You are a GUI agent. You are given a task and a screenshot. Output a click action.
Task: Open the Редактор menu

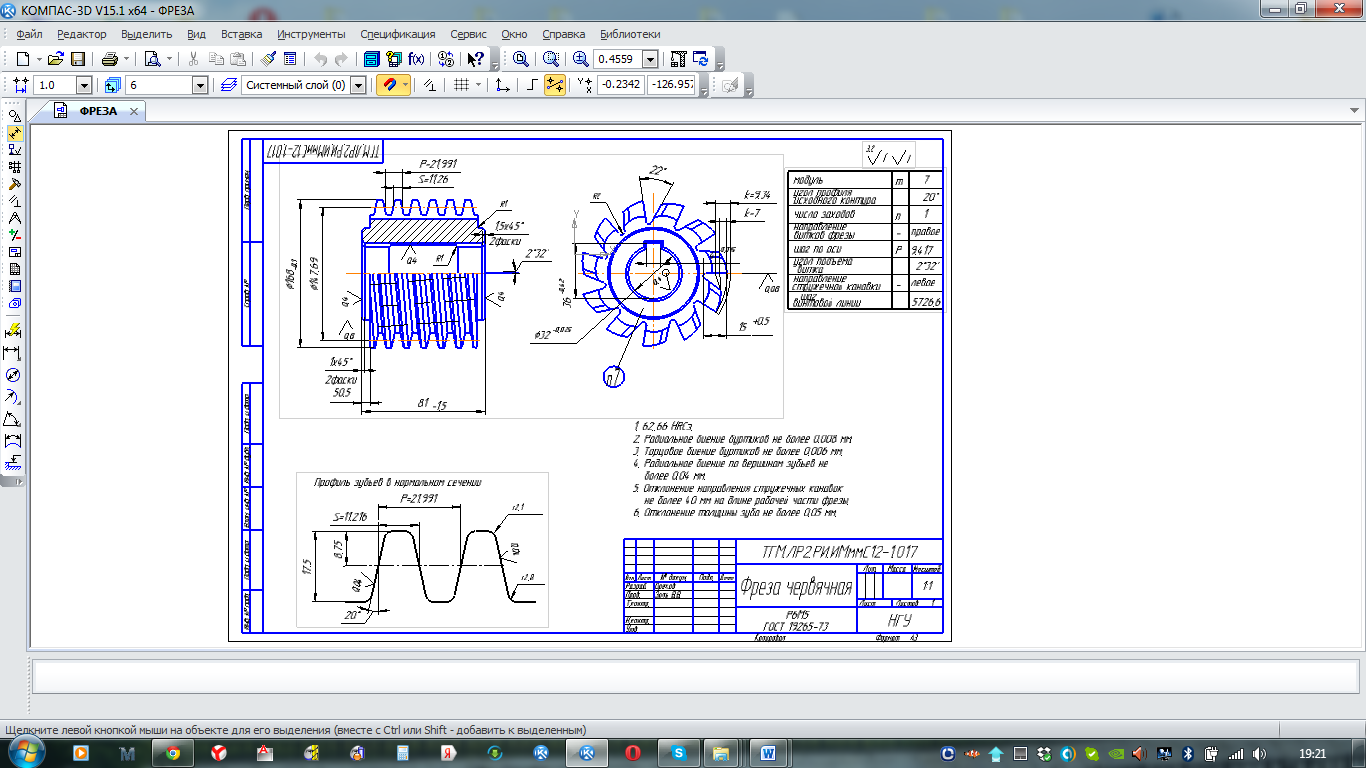point(81,33)
